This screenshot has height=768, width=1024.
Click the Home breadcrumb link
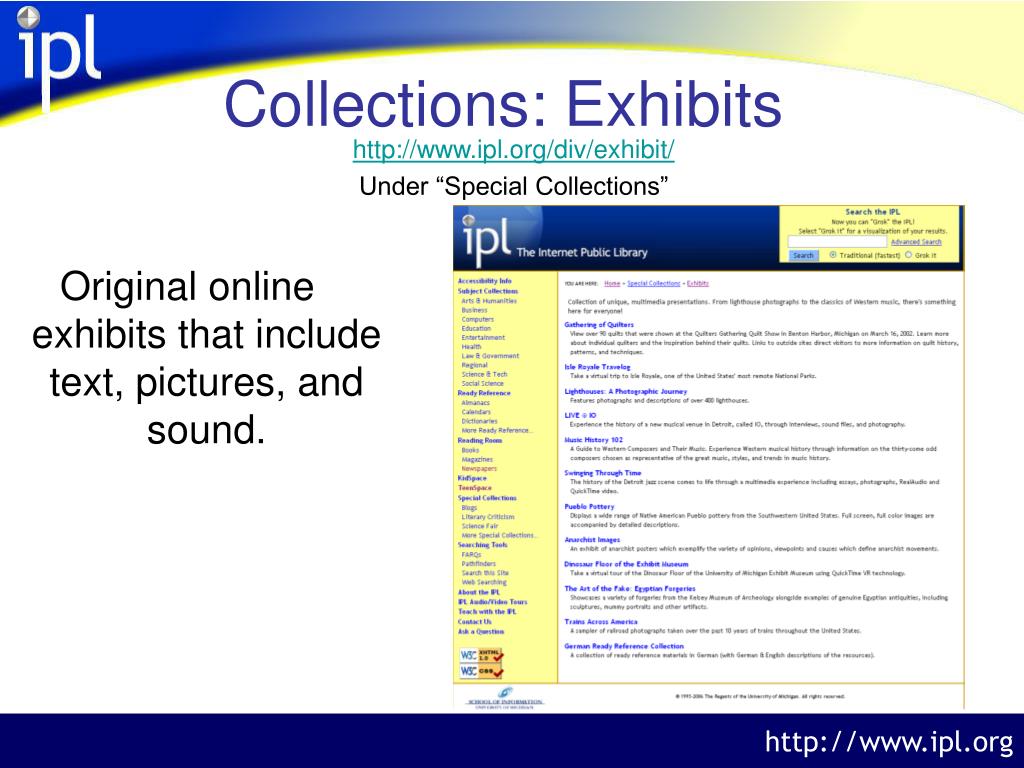tap(612, 283)
